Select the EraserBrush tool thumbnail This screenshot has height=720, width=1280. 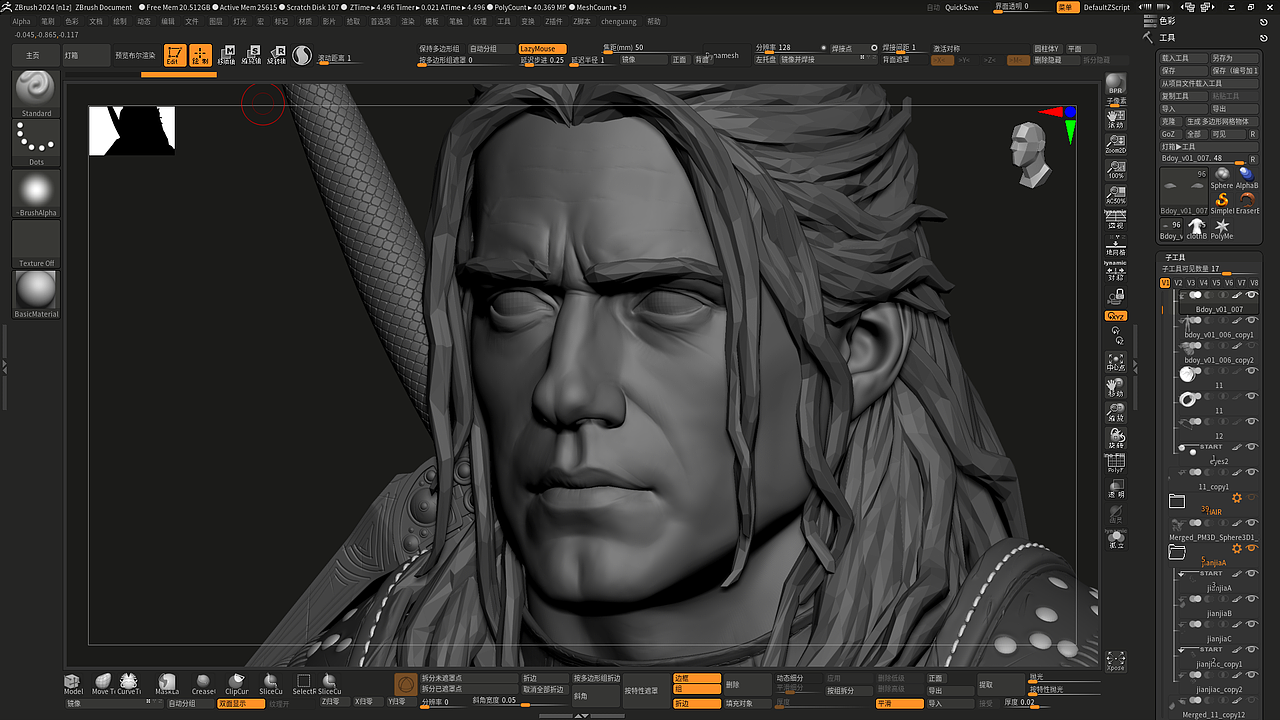pyautogui.click(x=1247, y=204)
